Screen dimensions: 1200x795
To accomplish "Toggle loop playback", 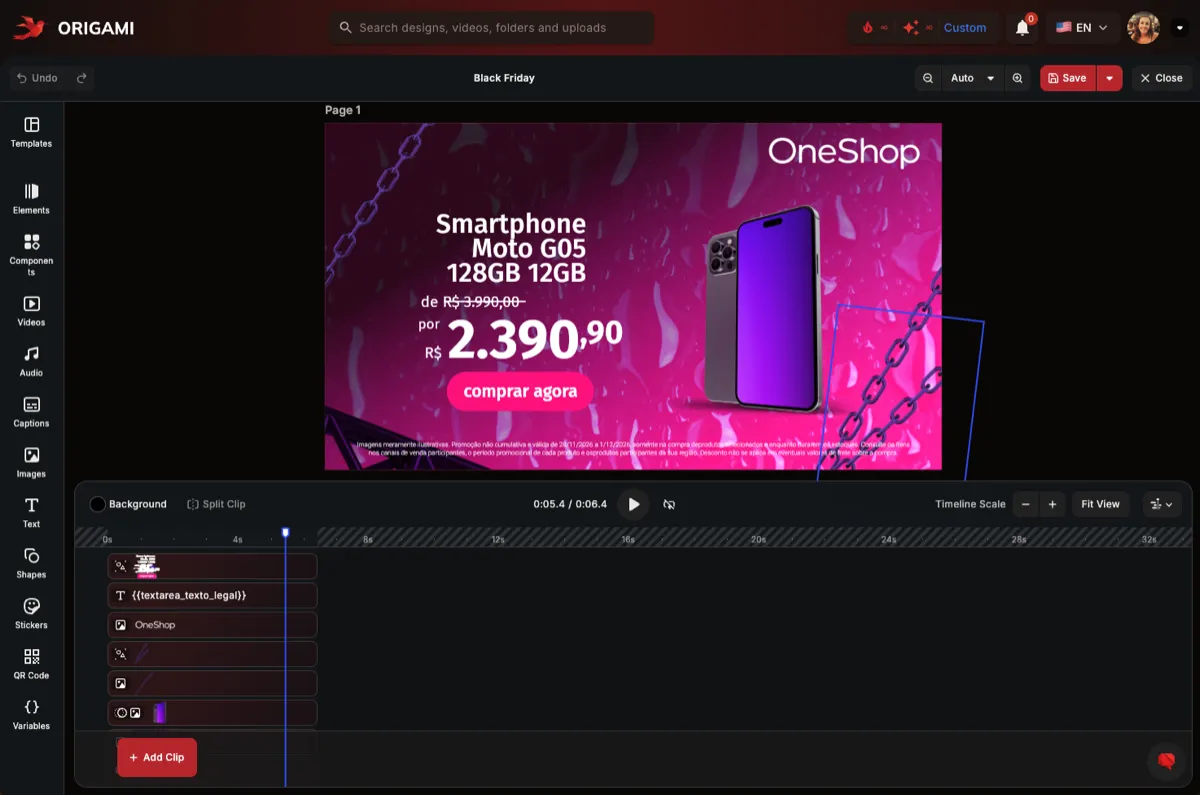I will pyautogui.click(x=669, y=505).
